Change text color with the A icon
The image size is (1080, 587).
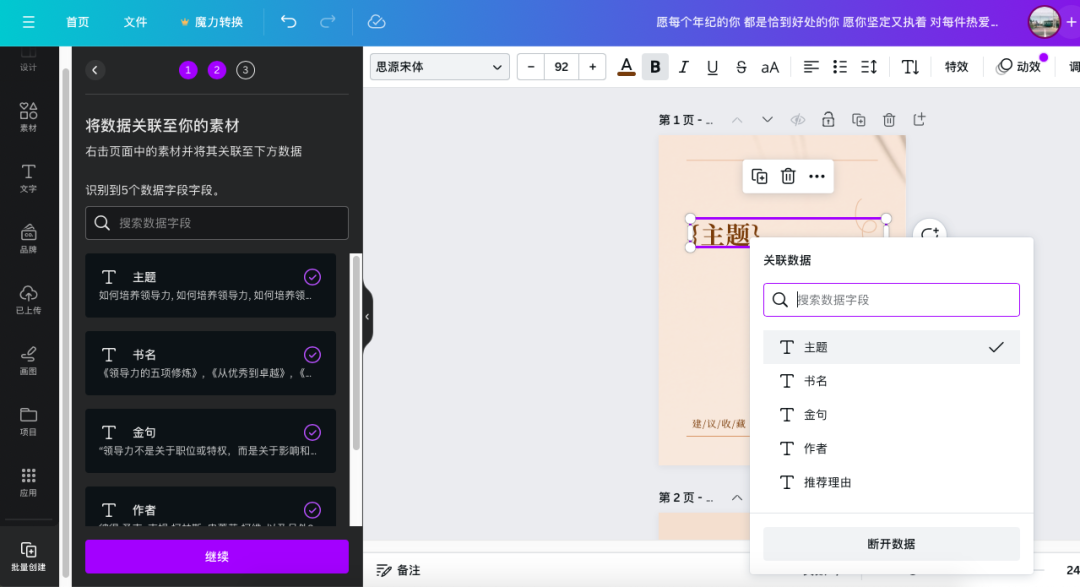626,67
